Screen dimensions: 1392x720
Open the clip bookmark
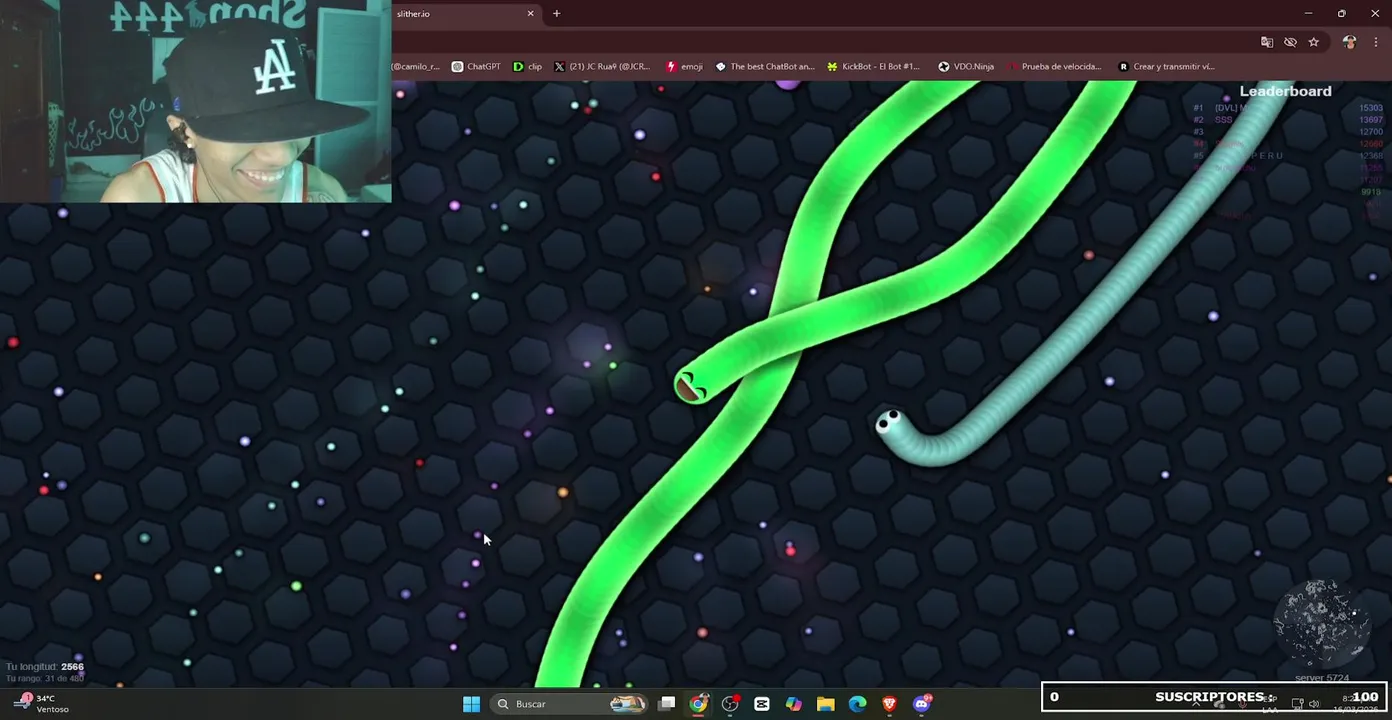tap(527, 67)
